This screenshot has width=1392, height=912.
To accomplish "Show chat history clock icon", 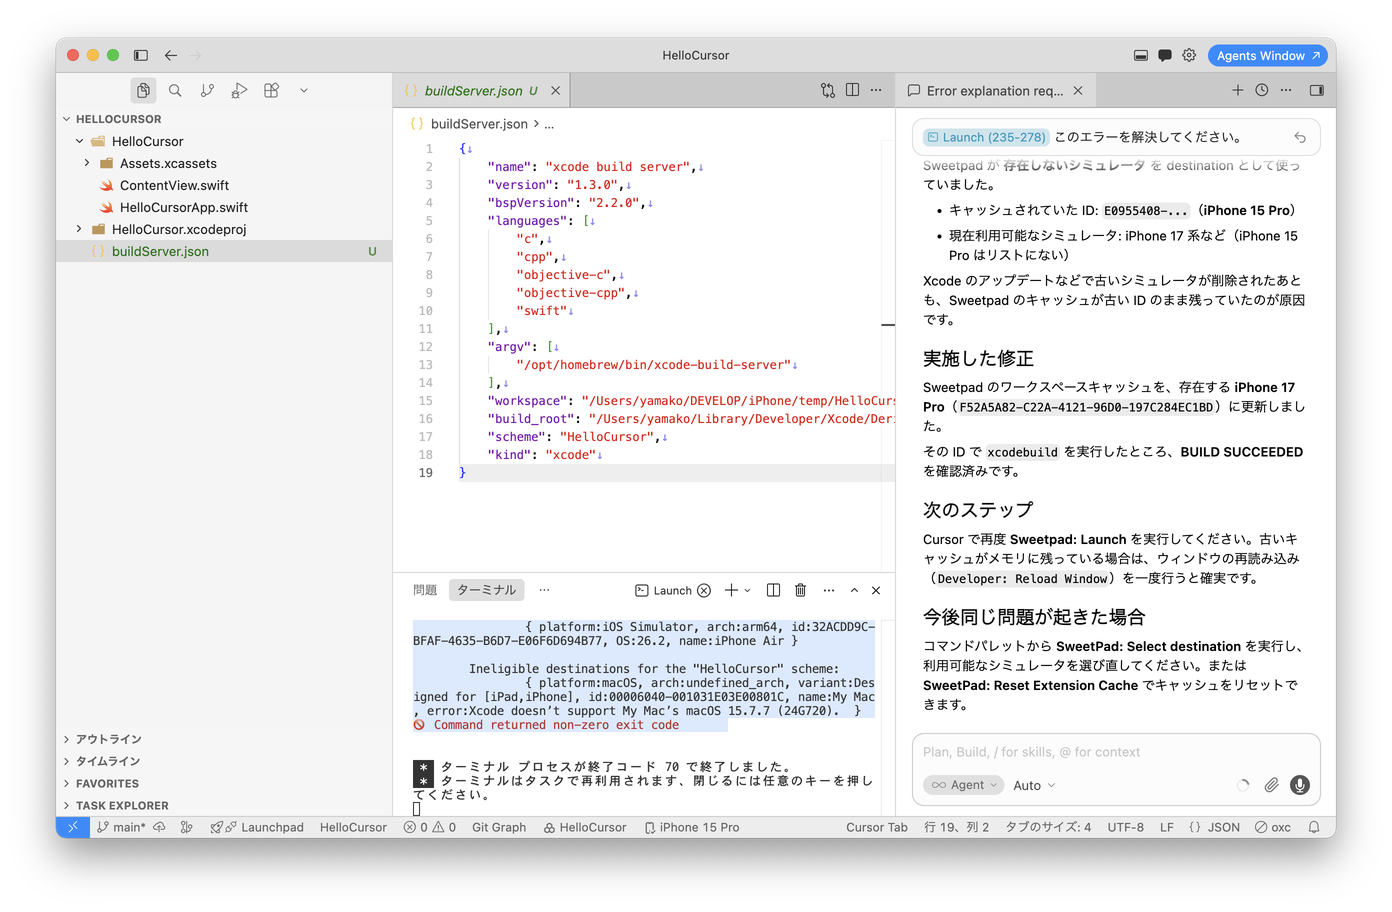I will 1262,90.
